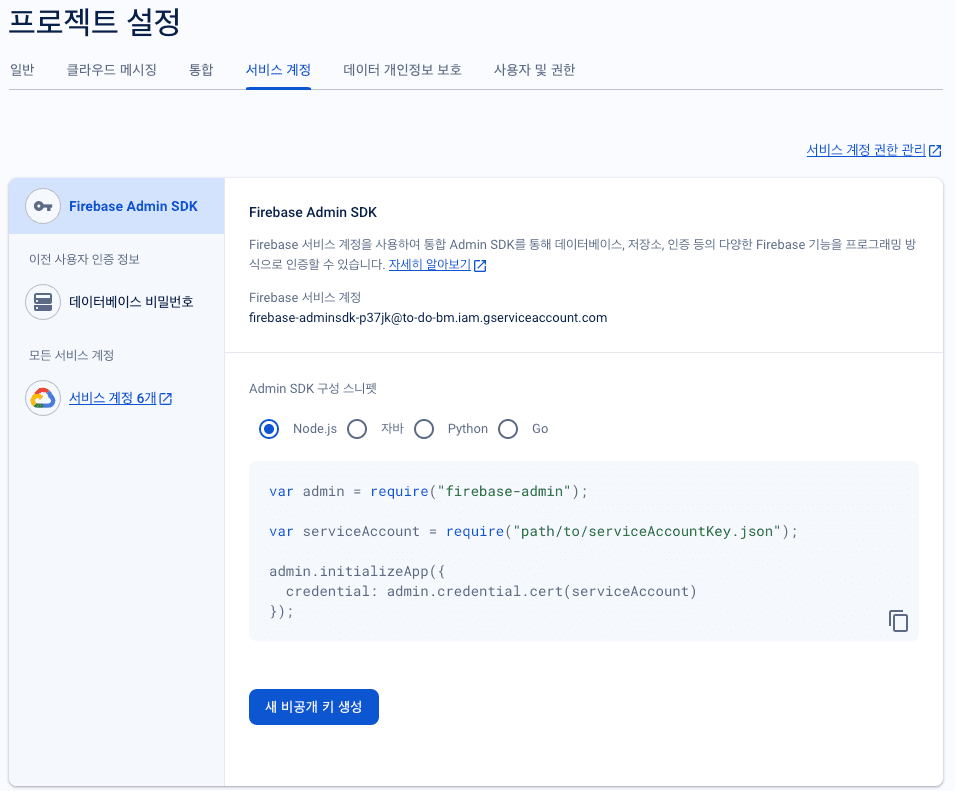Select 데이터베이스 비밀번호 in the sidebar
955x791 pixels.
click(116, 302)
